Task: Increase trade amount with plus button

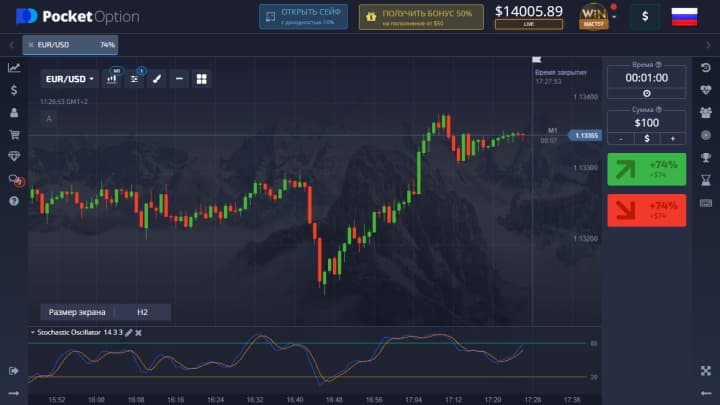Action: pyautogui.click(x=672, y=138)
